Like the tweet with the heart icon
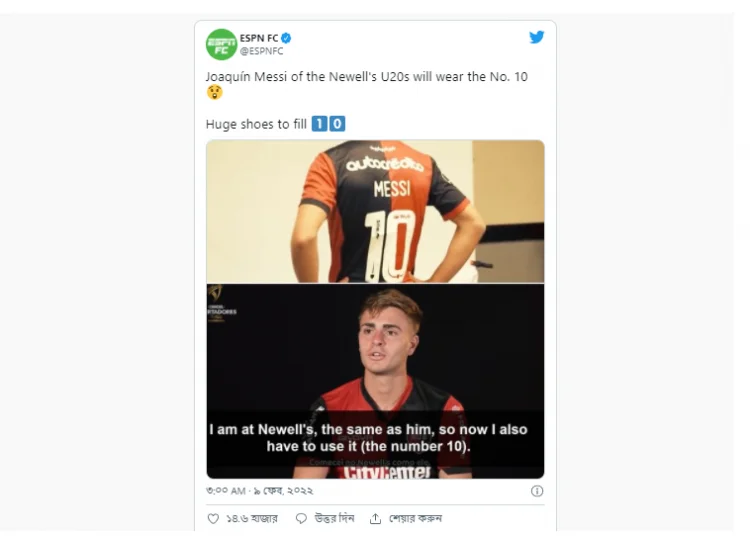The image size is (750, 536). pyautogui.click(x=213, y=518)
